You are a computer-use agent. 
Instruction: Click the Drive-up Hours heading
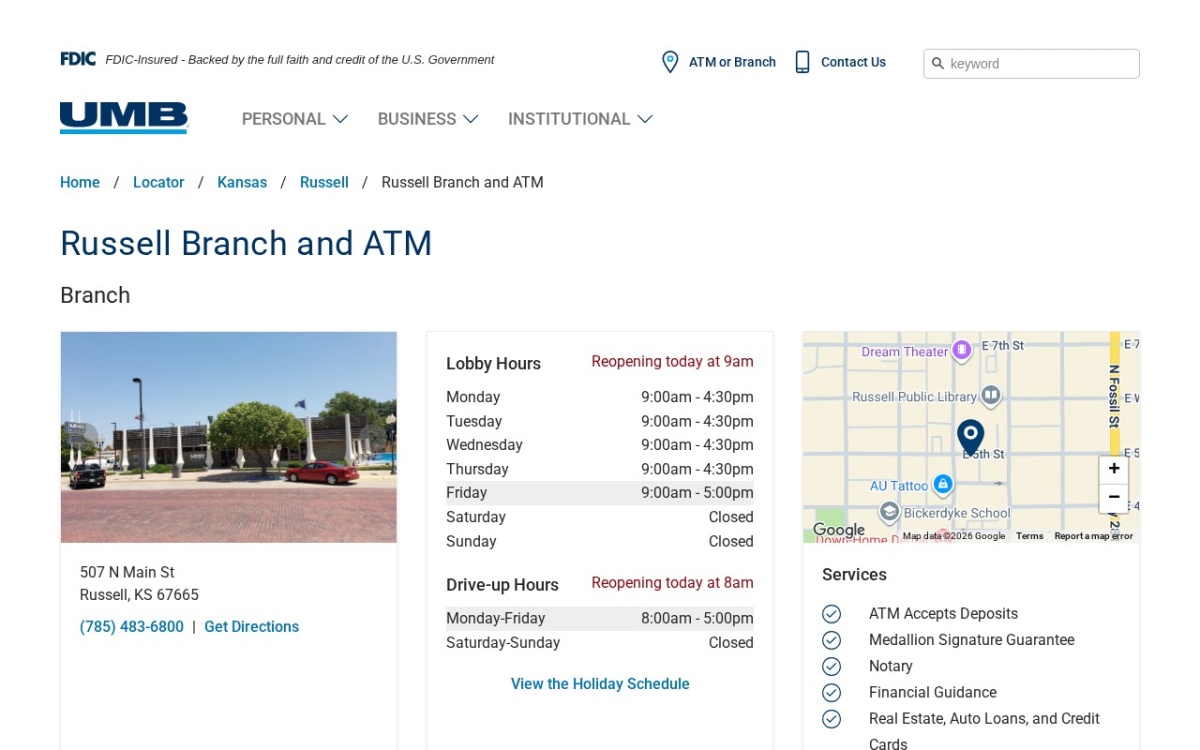pyautogui.click(x=502, y=585)
